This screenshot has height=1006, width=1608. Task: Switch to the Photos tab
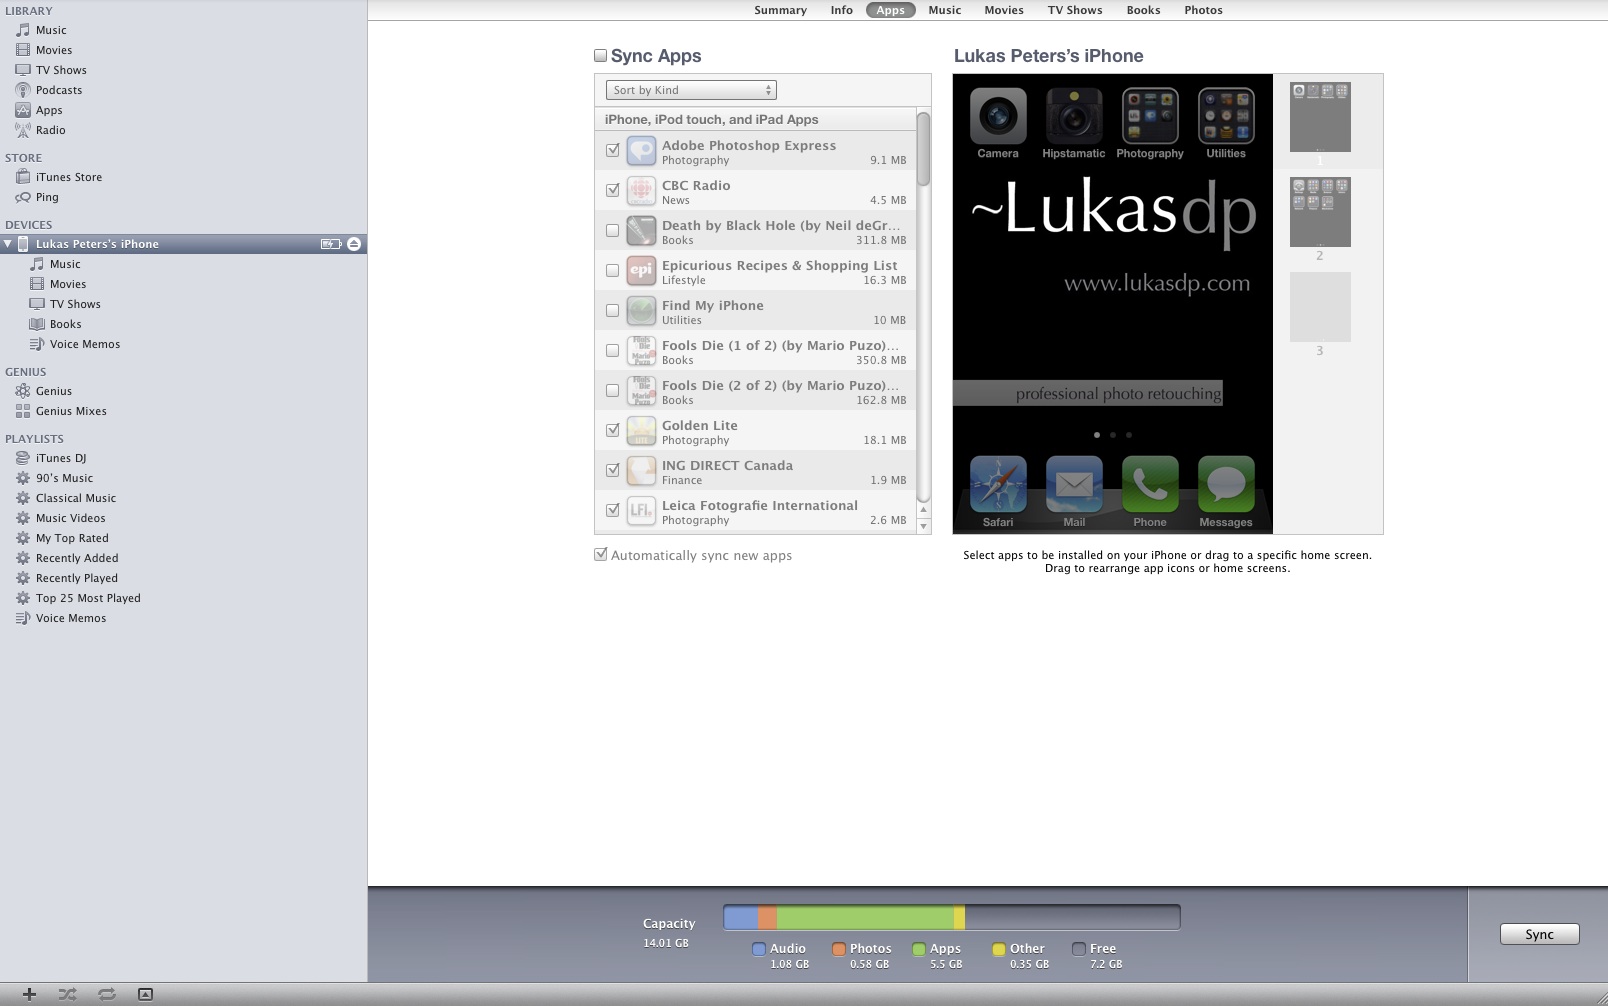coord(1203,10)
